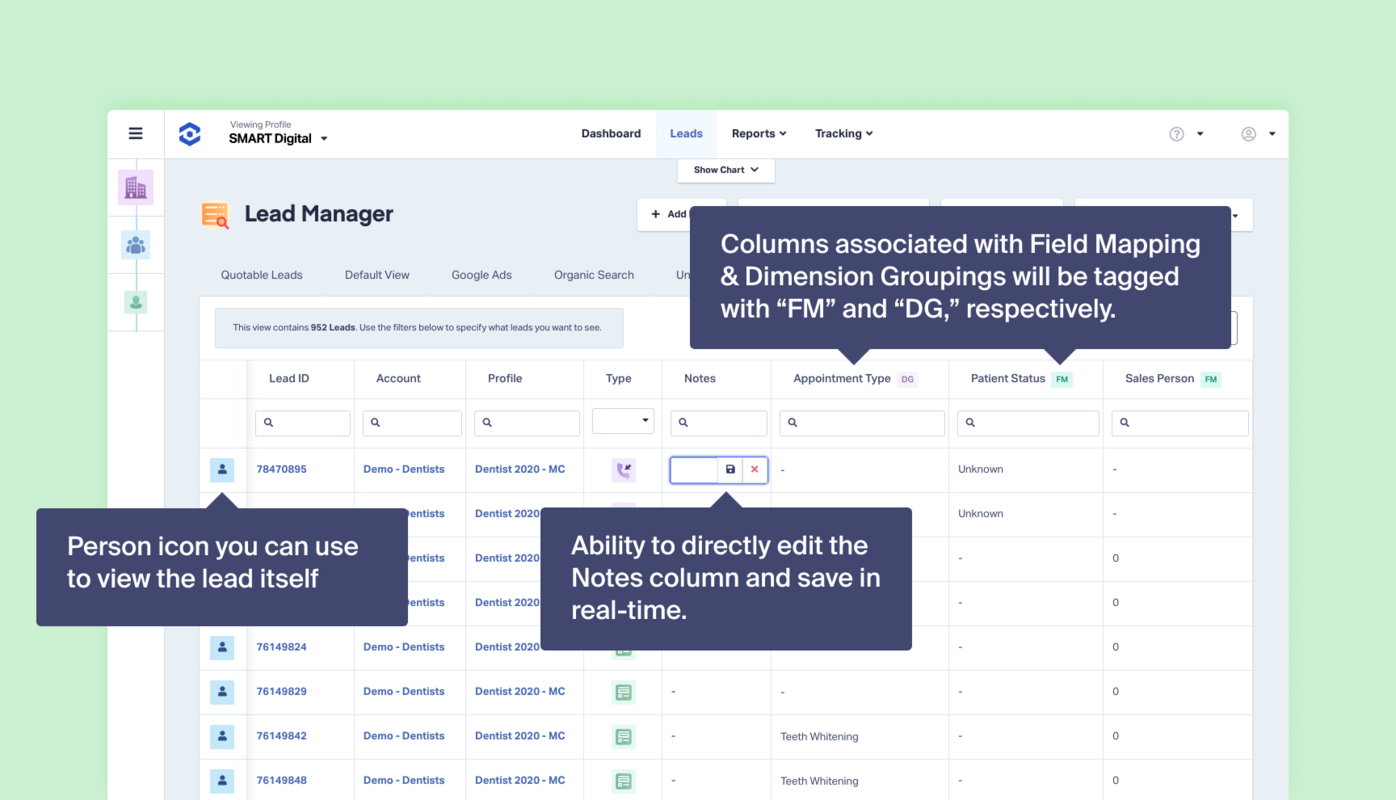Open the Type filter dropdown
1396x800 pixels.
point(622,421)
